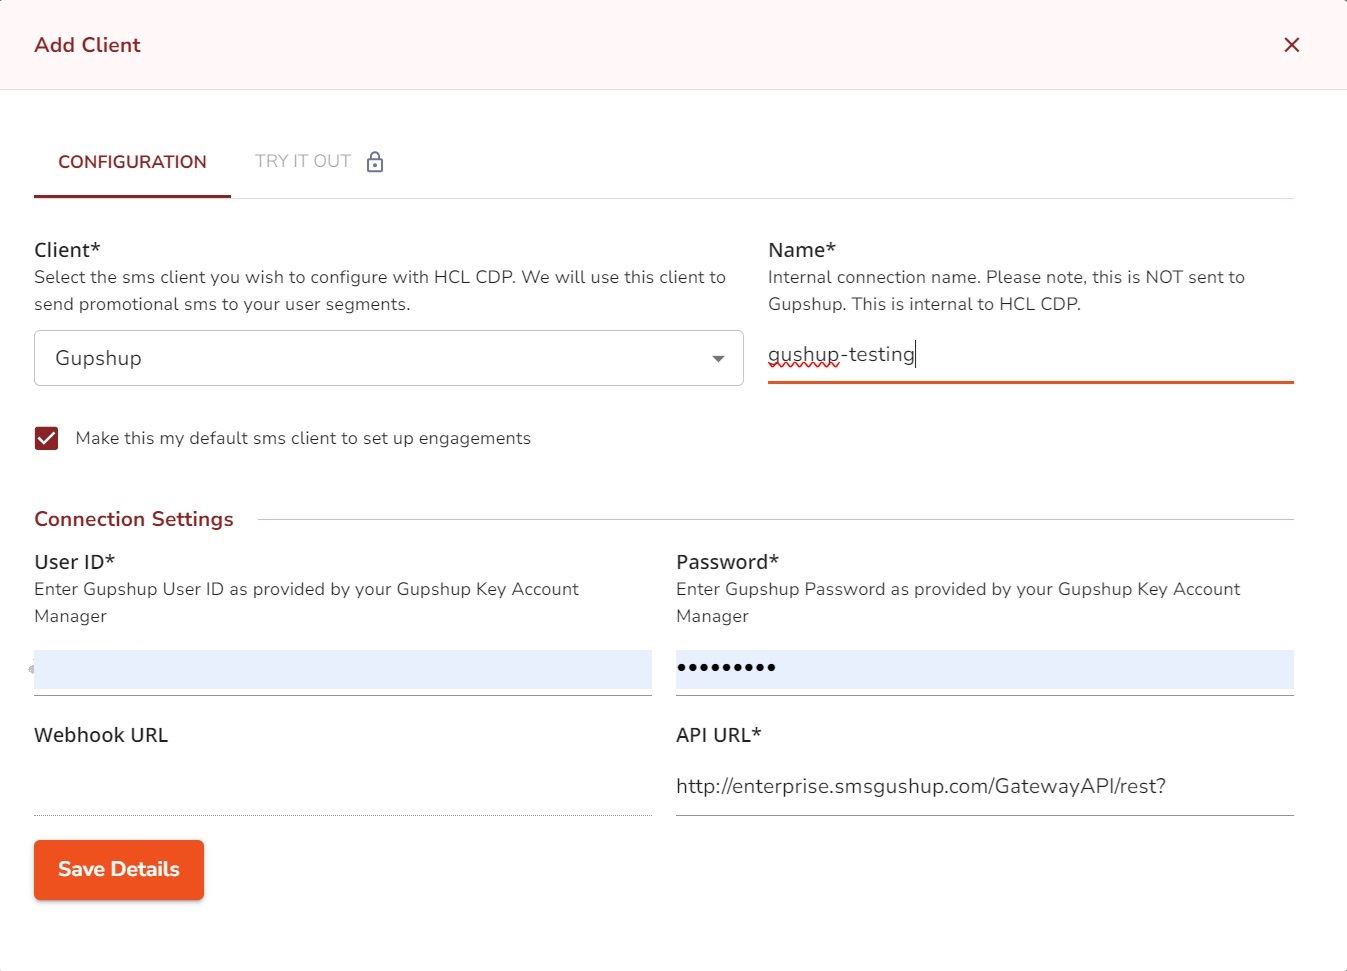The height and width of the screenshot is (971, 1347).
Task: Edit the API URL field
Action: 984,787
